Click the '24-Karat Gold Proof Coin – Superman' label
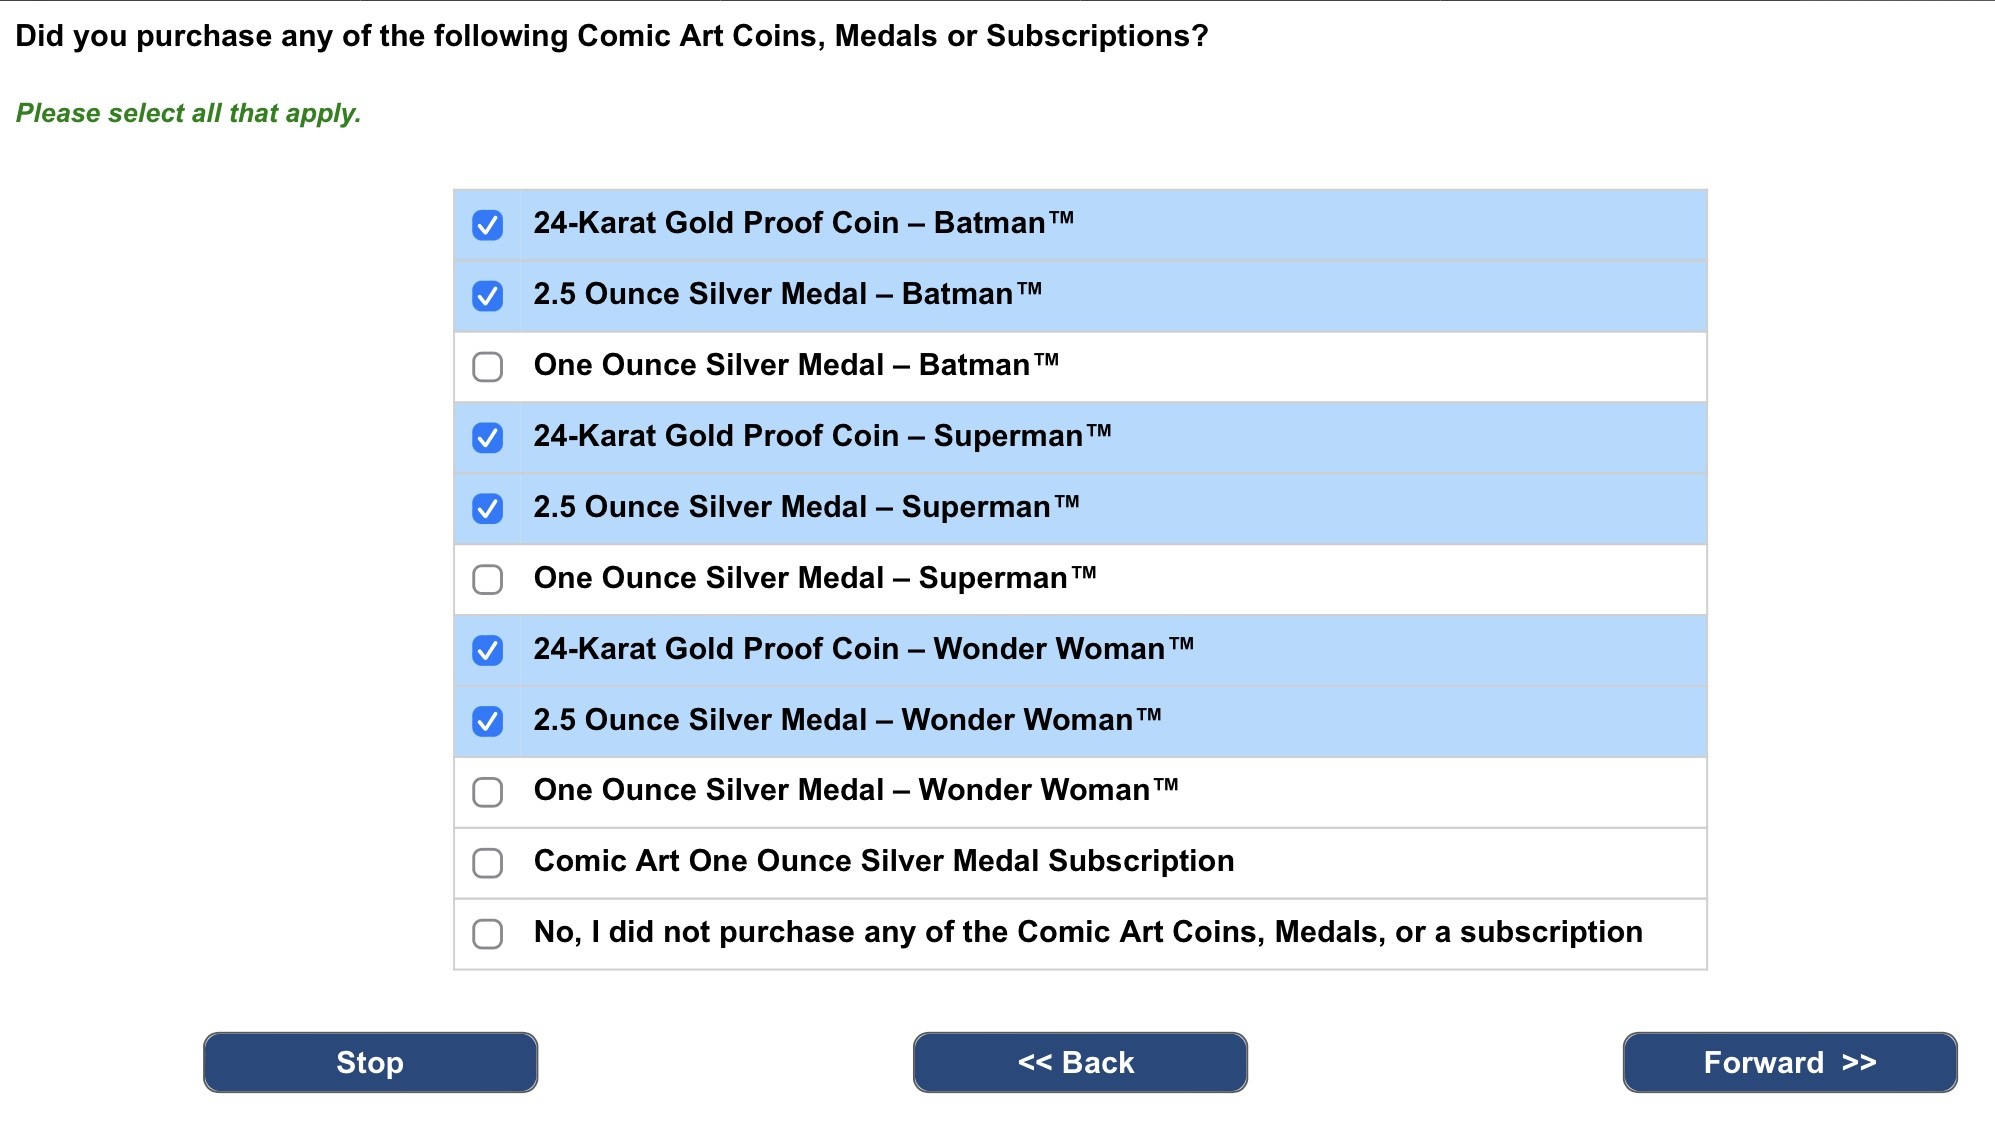Viewport: 1995px width, 1140px height. tap(821, 436)
